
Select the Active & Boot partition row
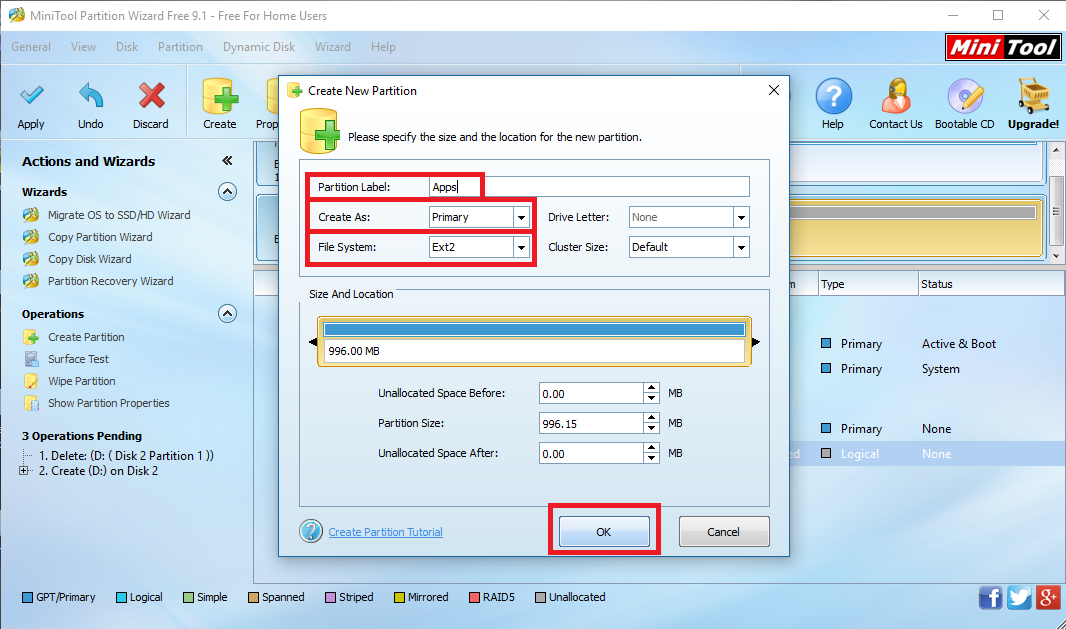pyautogui.click(x=926, y=344)
